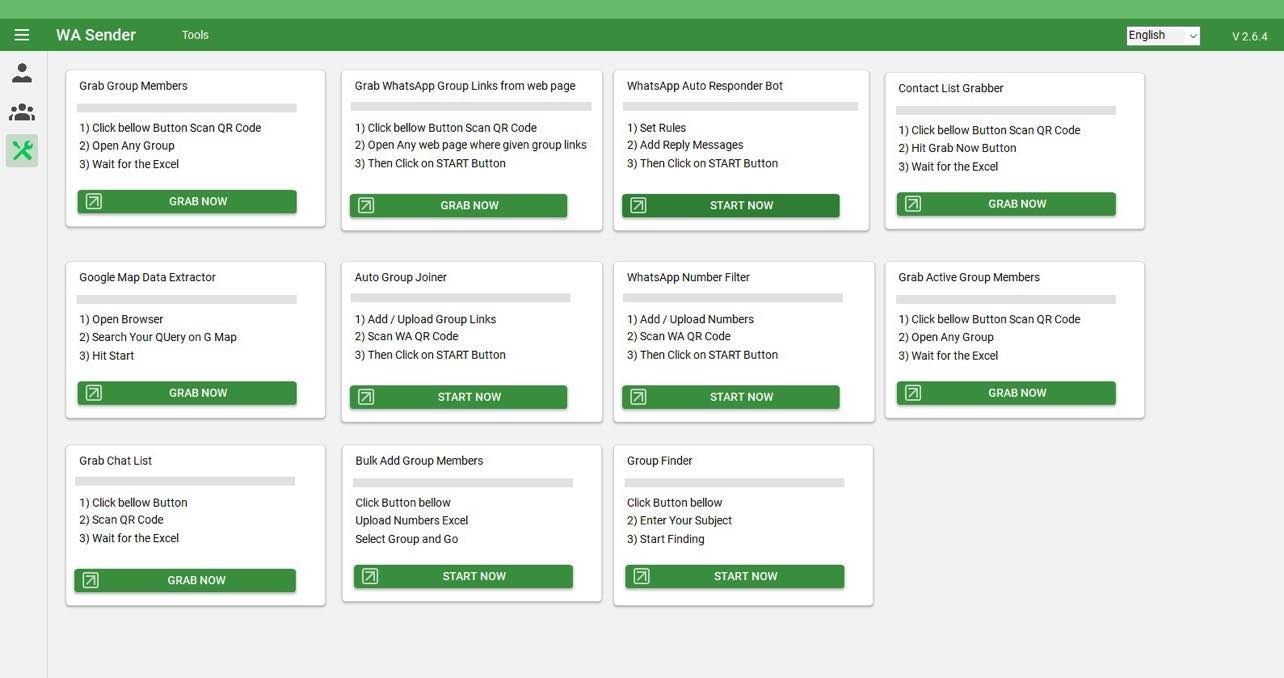Click the WhatsApp Auto Responder Bot title
This screenshot has width=1284, height=678.
pos(705,86)
